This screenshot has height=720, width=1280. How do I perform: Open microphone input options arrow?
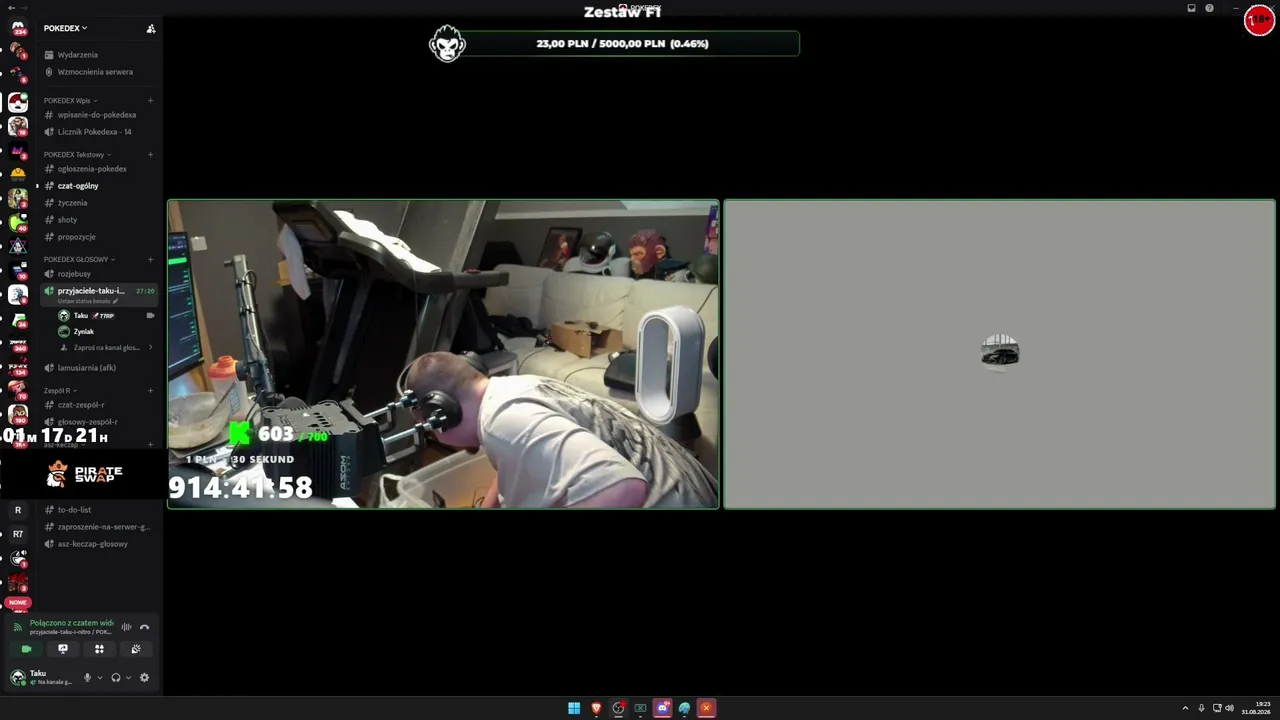tap(99, 678)
